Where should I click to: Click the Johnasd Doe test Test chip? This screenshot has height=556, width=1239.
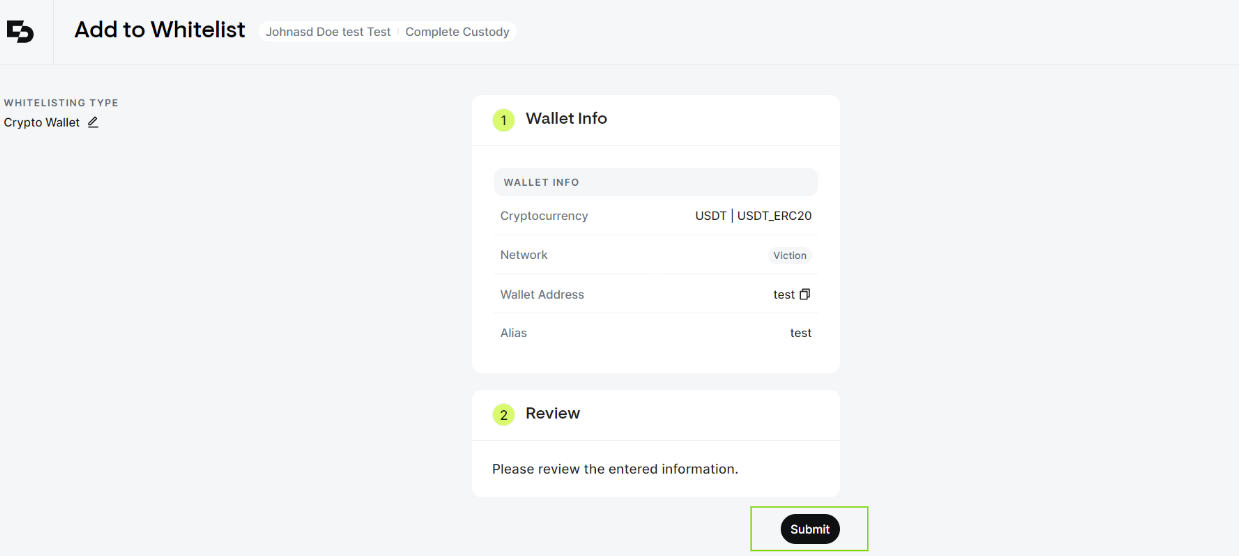[328, 32]
